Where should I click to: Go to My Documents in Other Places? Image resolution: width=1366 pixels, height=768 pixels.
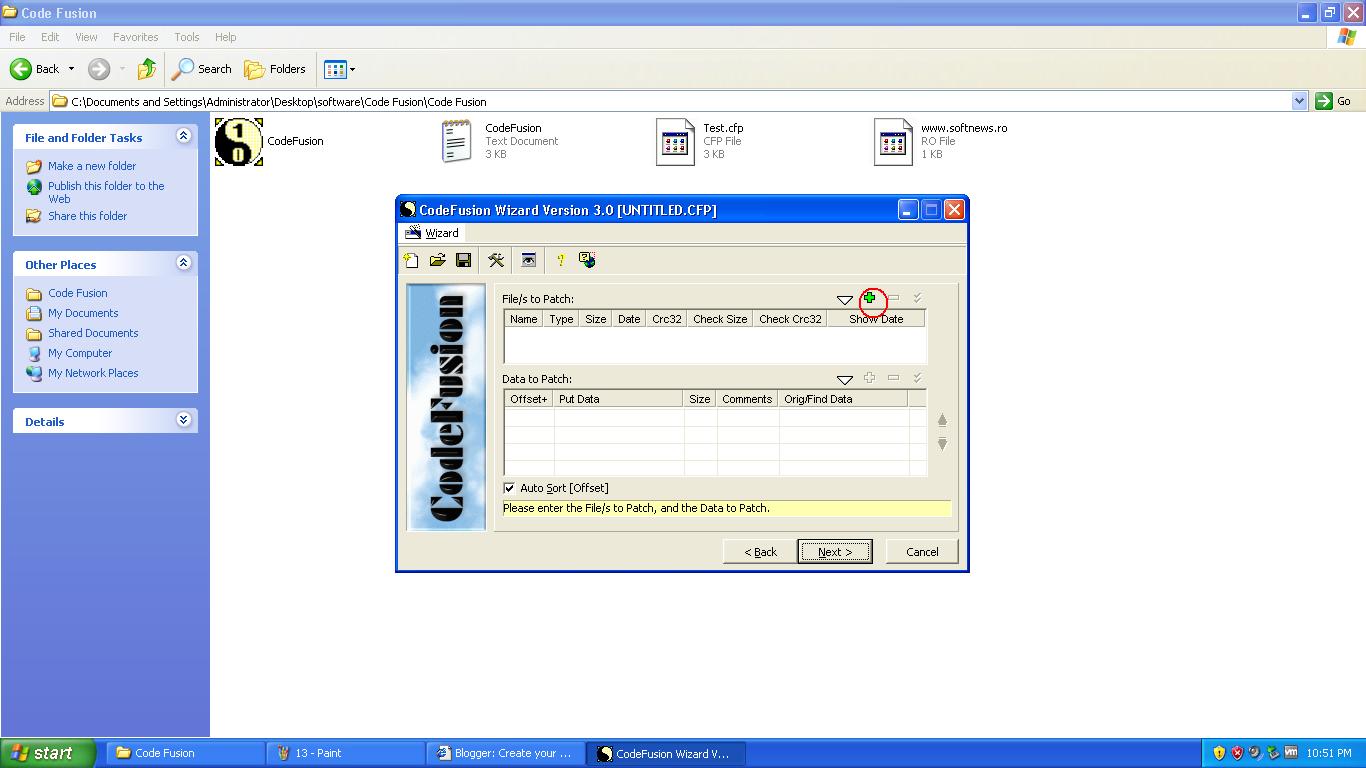83,313
